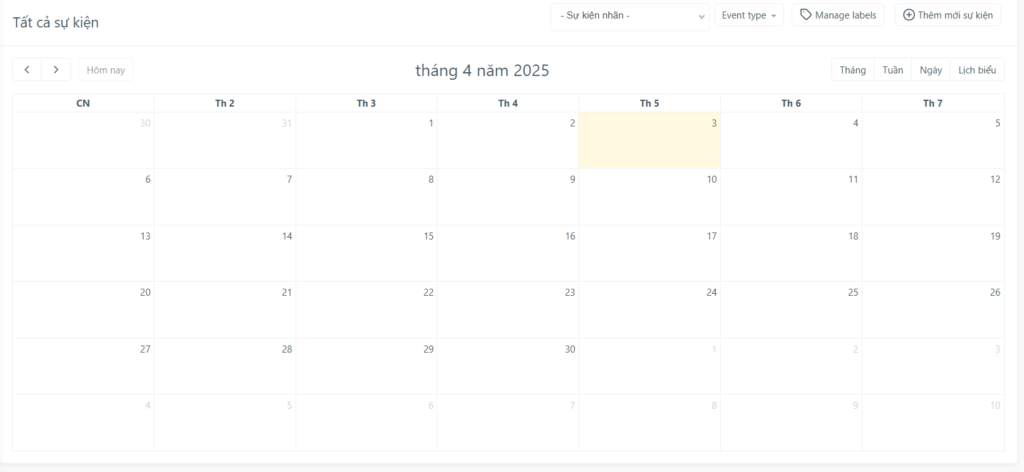This screenshot has width=1024, height=472.
Task: Select the highlighted April 3 cell
Action: (x=649, y=140)
